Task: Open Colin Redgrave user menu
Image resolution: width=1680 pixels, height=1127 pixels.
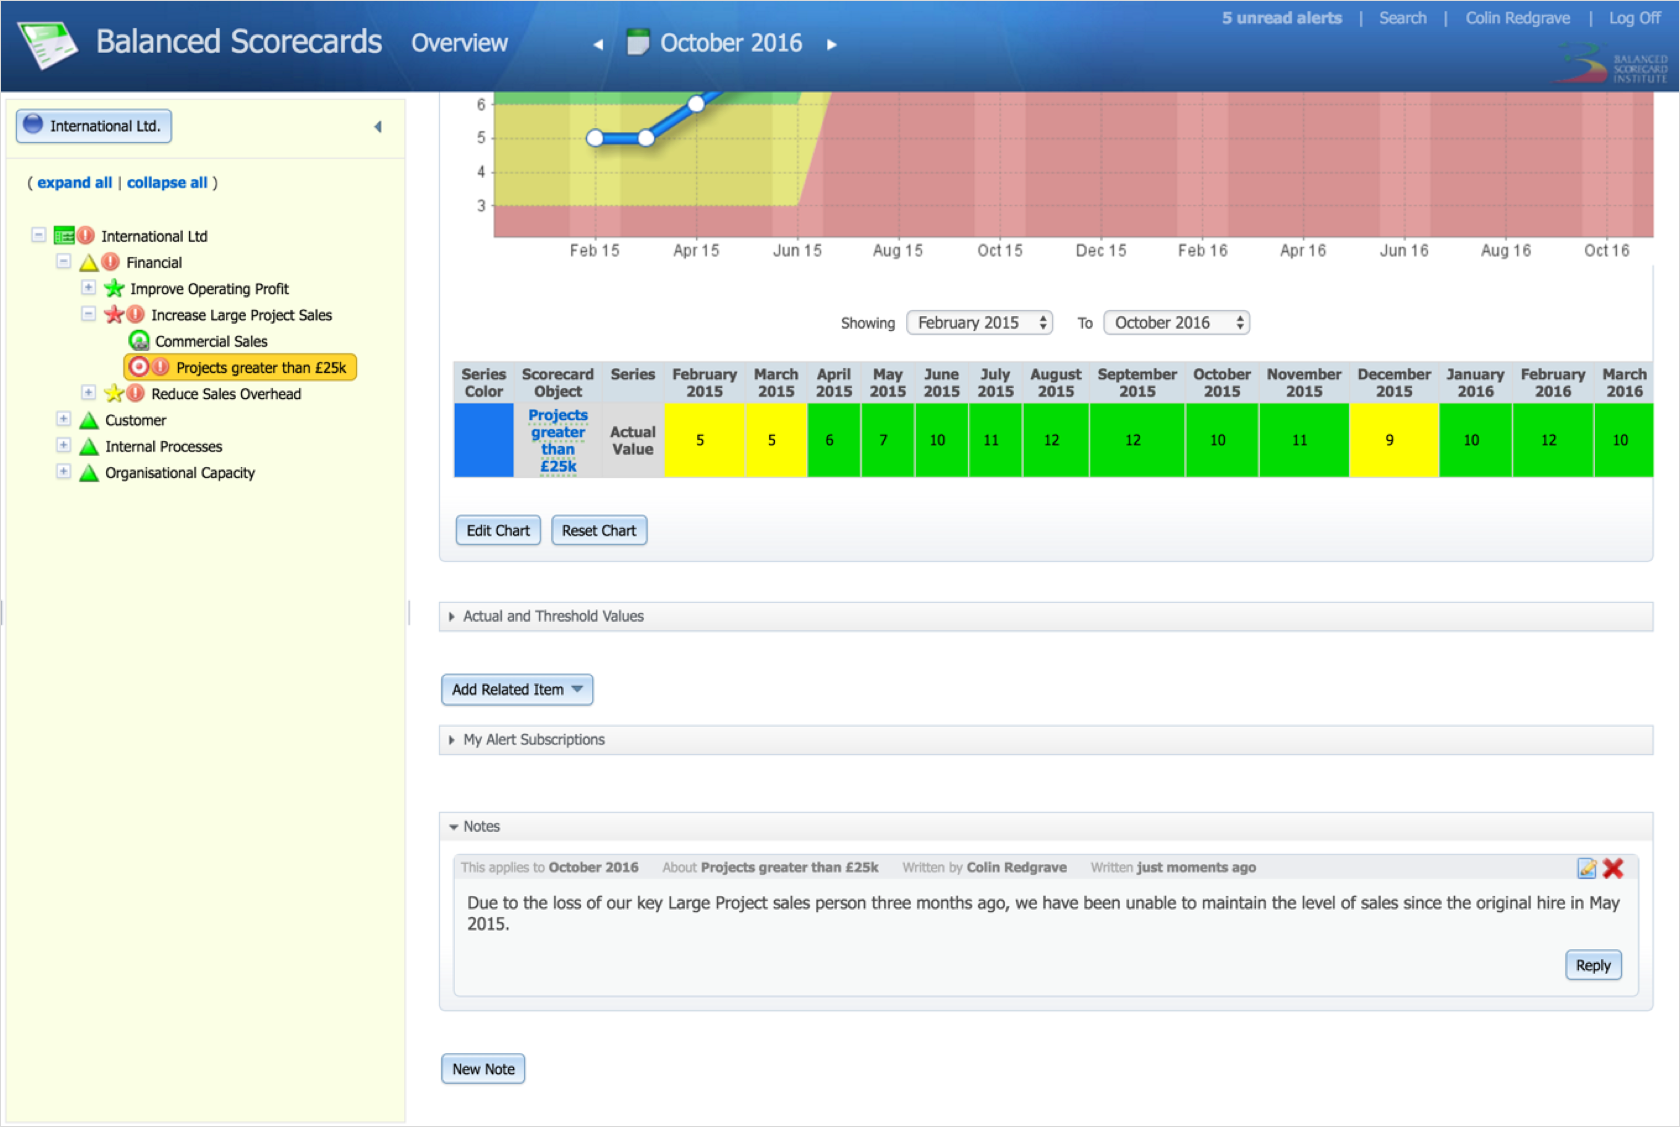Action: click(x=1517, y=18)
